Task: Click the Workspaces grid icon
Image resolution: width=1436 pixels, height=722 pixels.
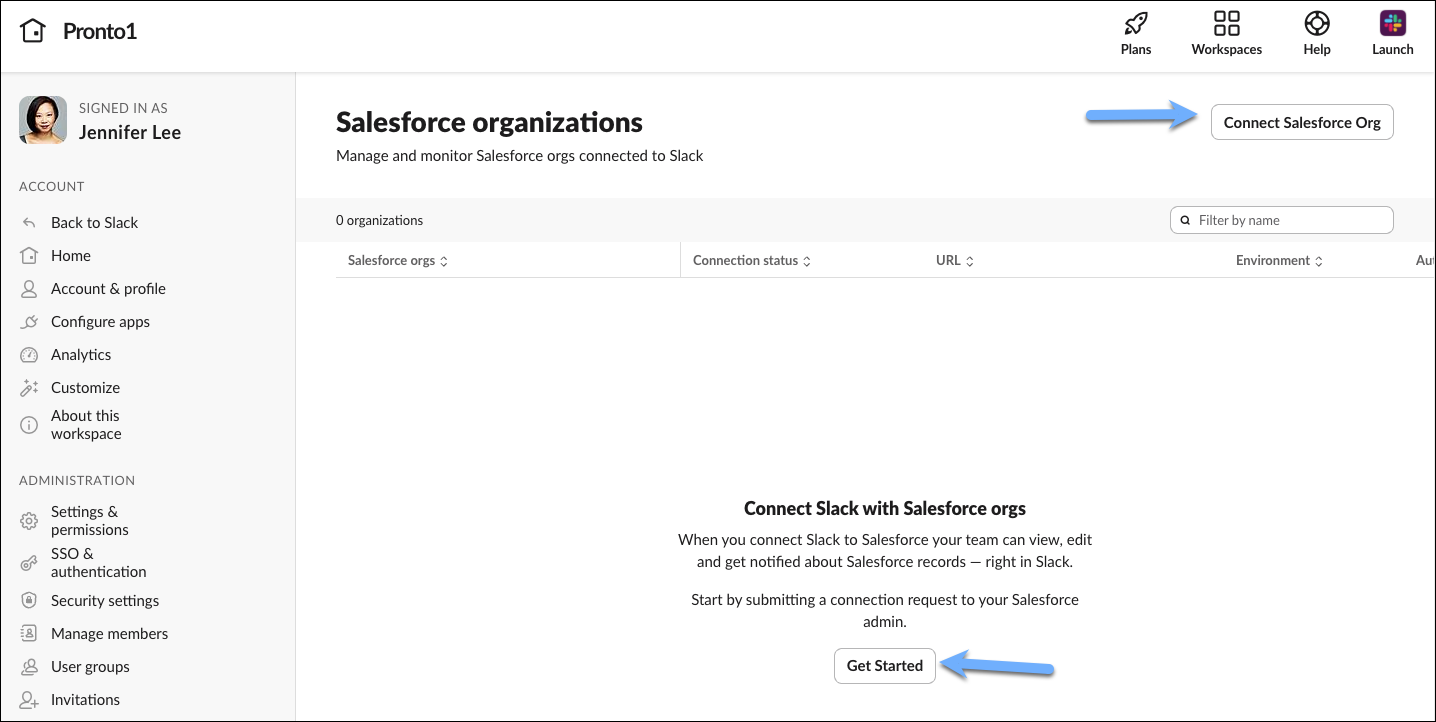Action: [x=1226, y=22]
